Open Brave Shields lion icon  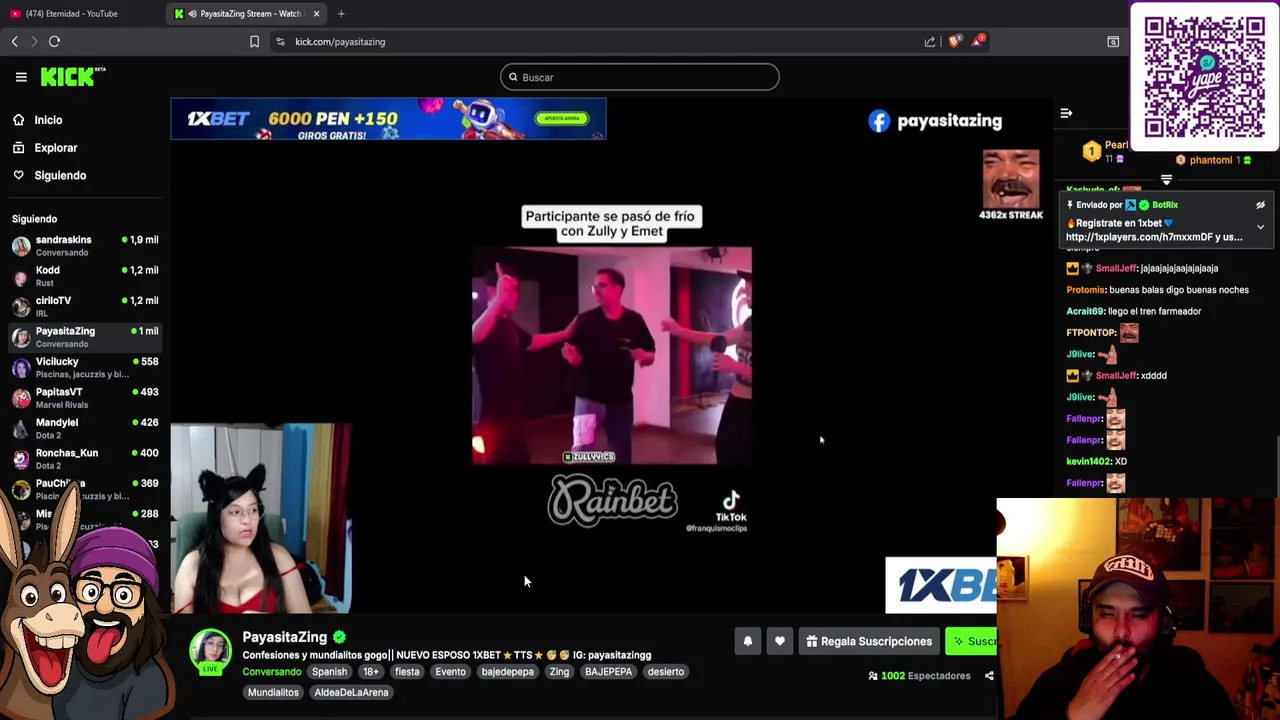954,41
